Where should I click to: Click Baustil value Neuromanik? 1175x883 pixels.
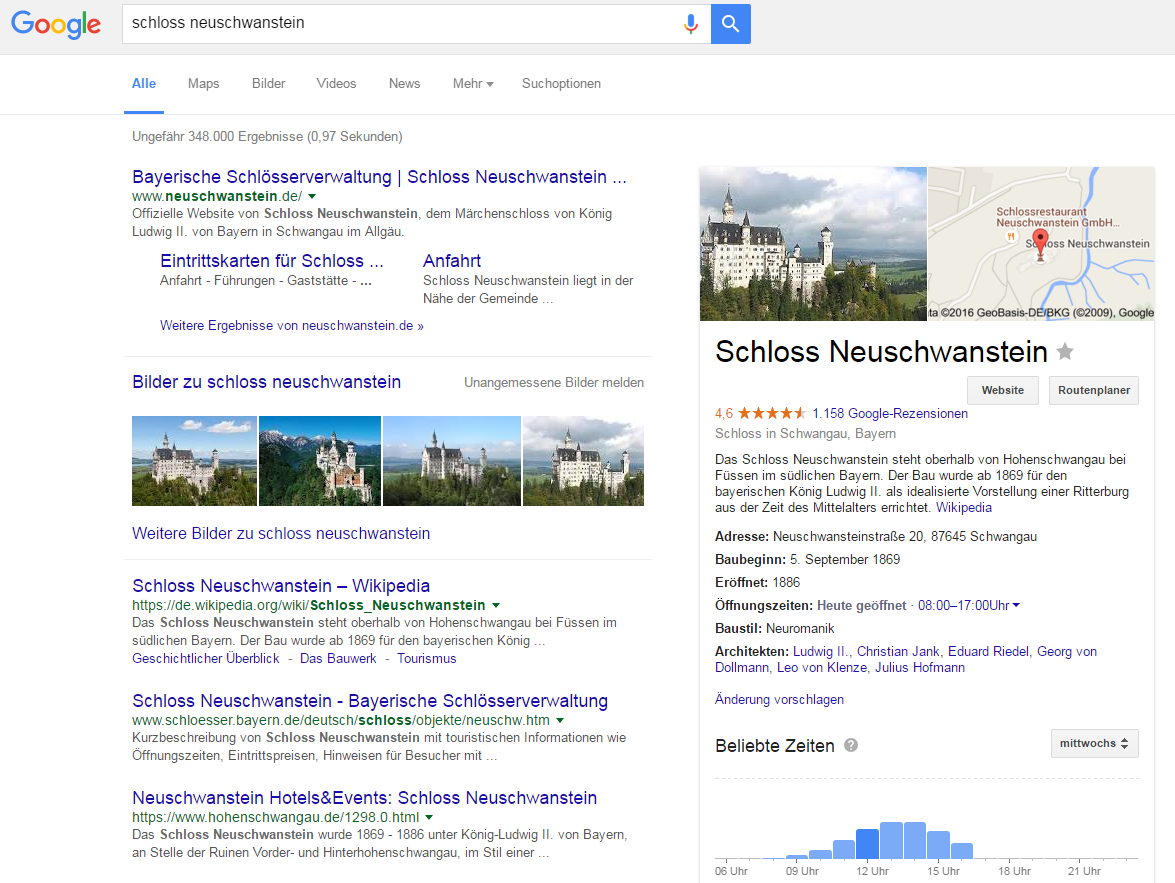(800, 629)
